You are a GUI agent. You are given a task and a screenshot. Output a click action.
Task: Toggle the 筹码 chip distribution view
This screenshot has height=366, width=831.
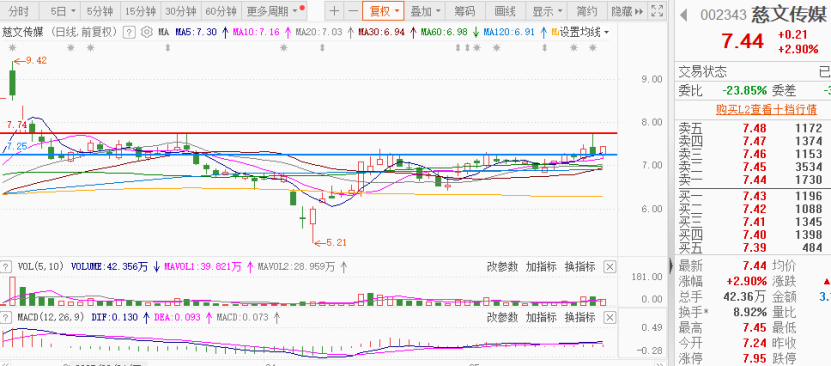tap(464, 11)
